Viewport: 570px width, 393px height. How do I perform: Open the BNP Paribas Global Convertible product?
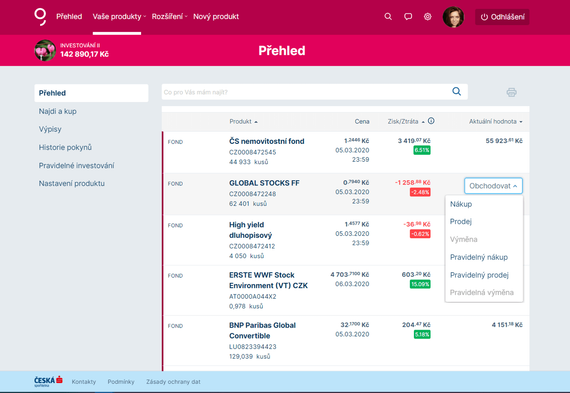262,330
